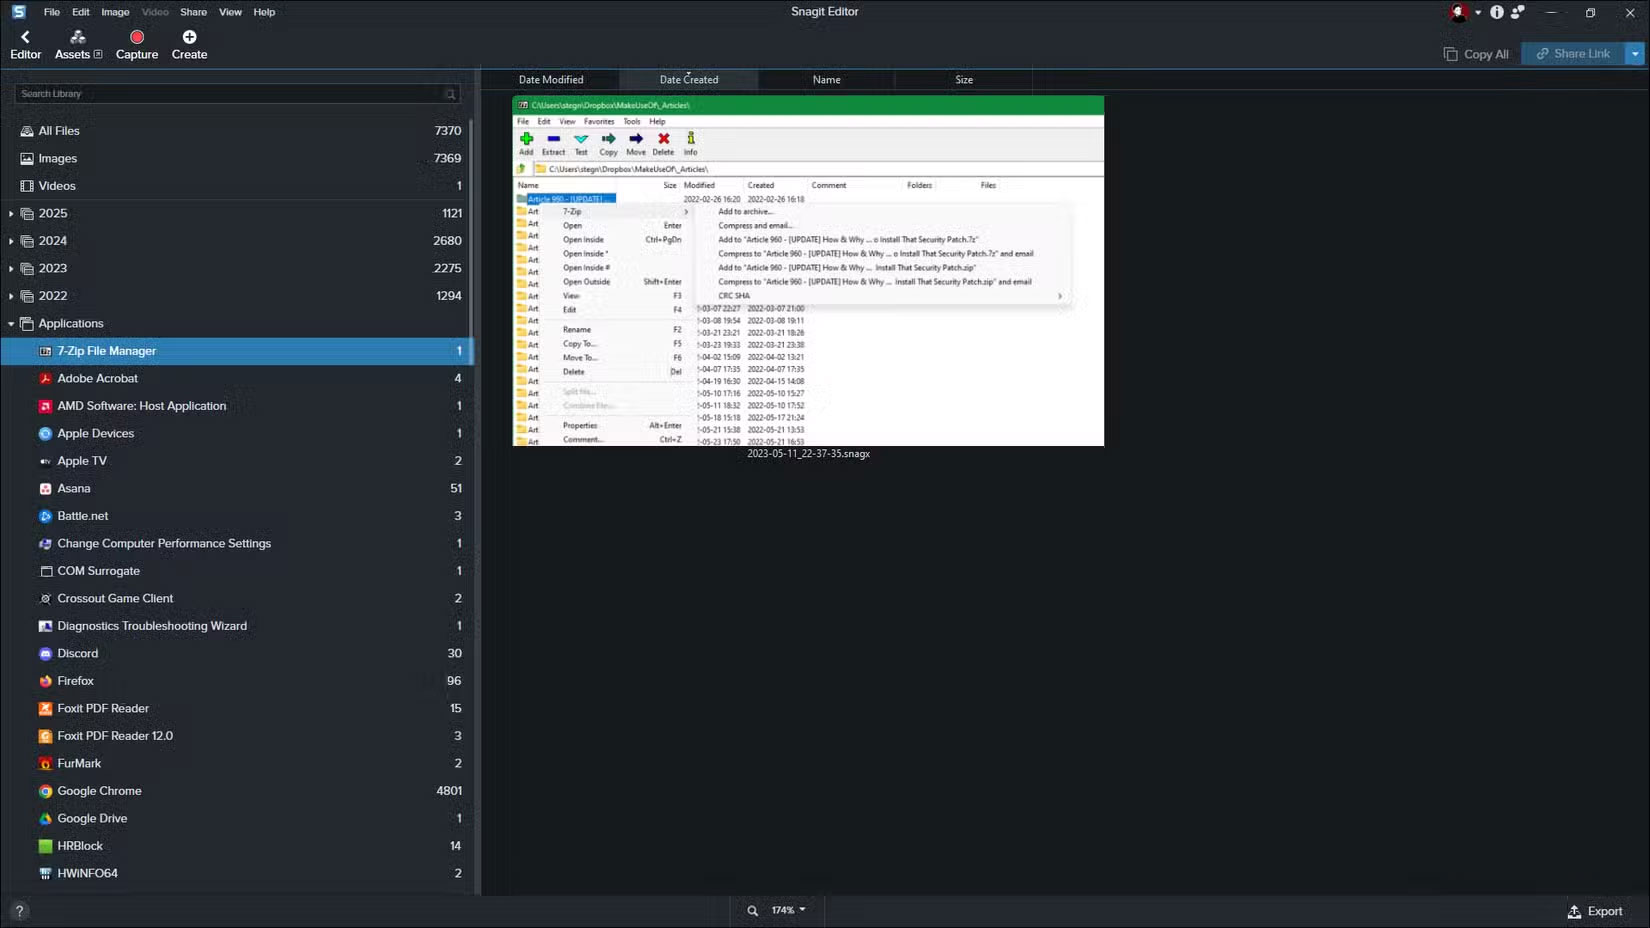Click the help question mark icon
Viewport: 1650px width, 928px height.
point(19,911)
